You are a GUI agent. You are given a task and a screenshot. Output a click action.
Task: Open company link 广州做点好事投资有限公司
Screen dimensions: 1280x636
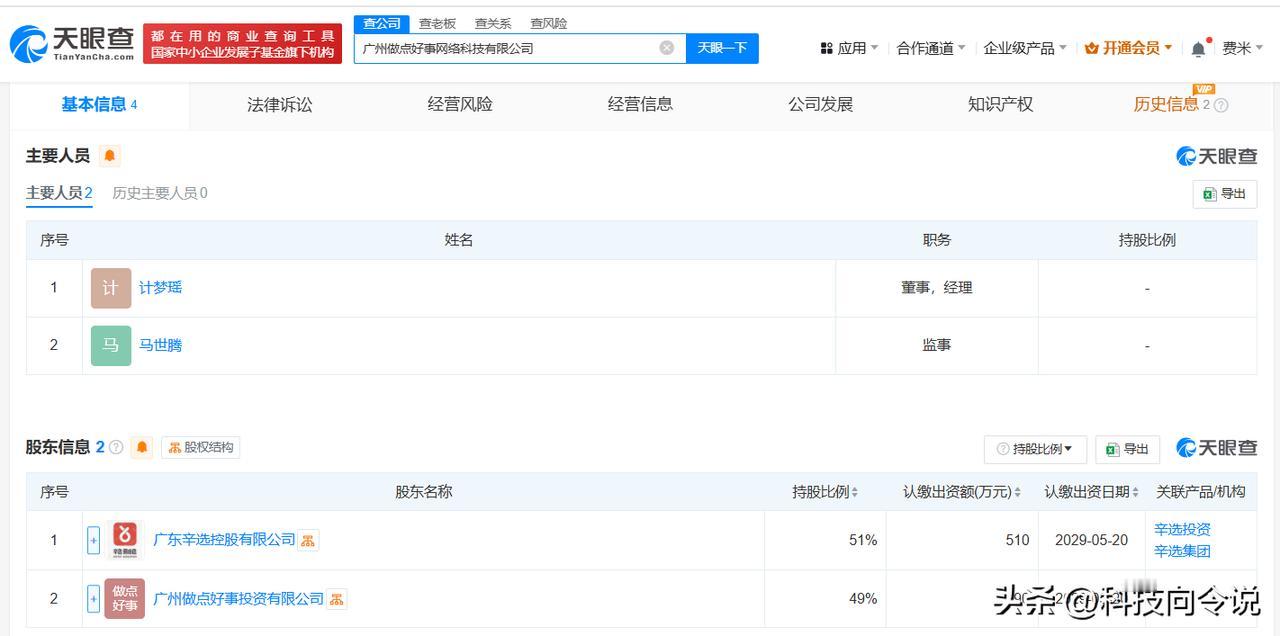point(239,599)
